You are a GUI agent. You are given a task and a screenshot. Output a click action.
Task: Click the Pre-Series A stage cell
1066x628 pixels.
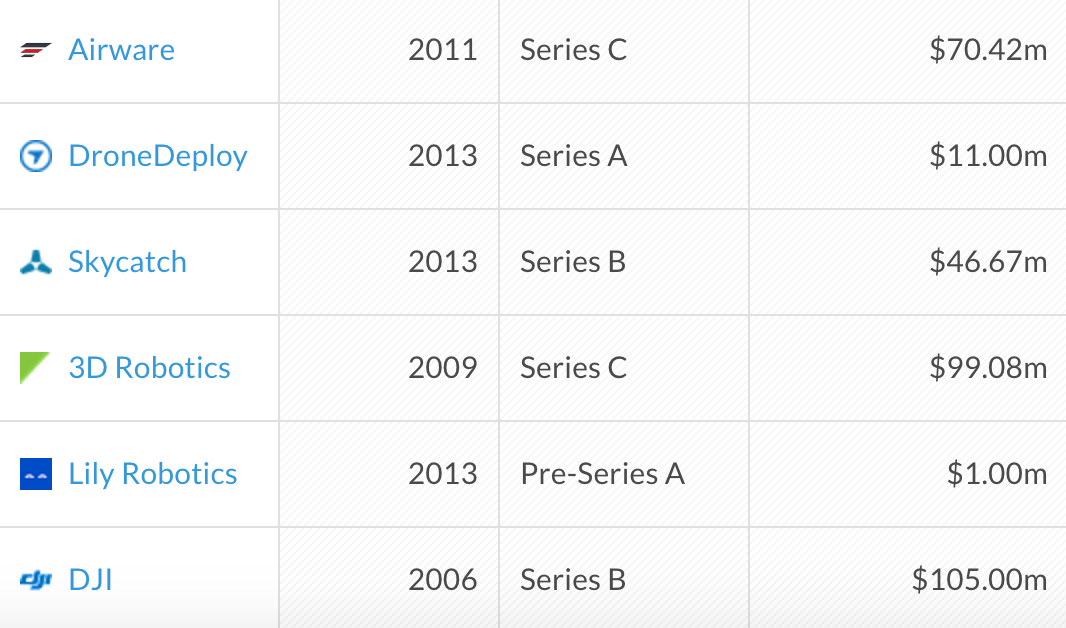tap(602, 474)
